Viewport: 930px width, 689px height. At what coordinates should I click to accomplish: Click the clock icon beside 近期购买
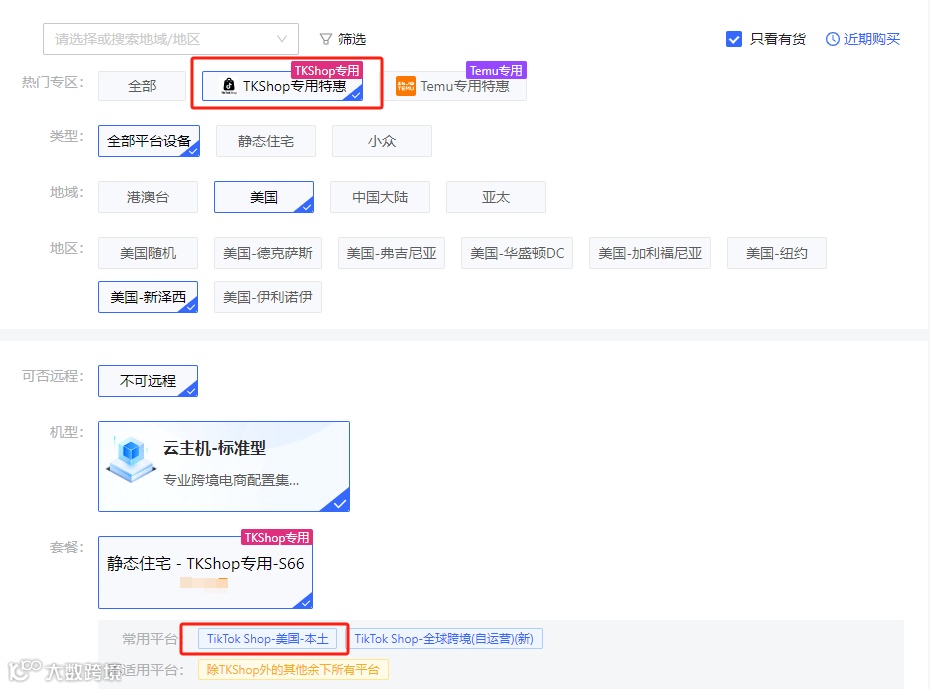click(x=833, y=39)
